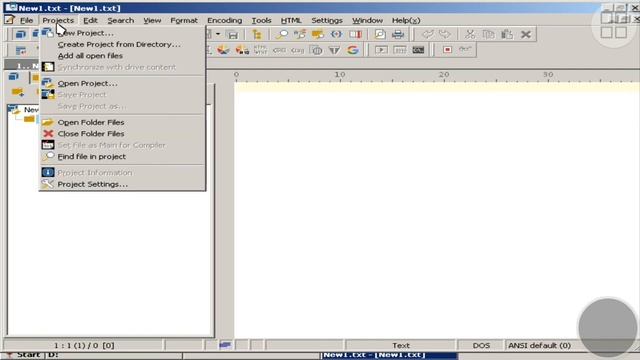Viewport: 640px width, 360px height.
Task: Select the New project root tree node
Action: [x=31, y=110]
